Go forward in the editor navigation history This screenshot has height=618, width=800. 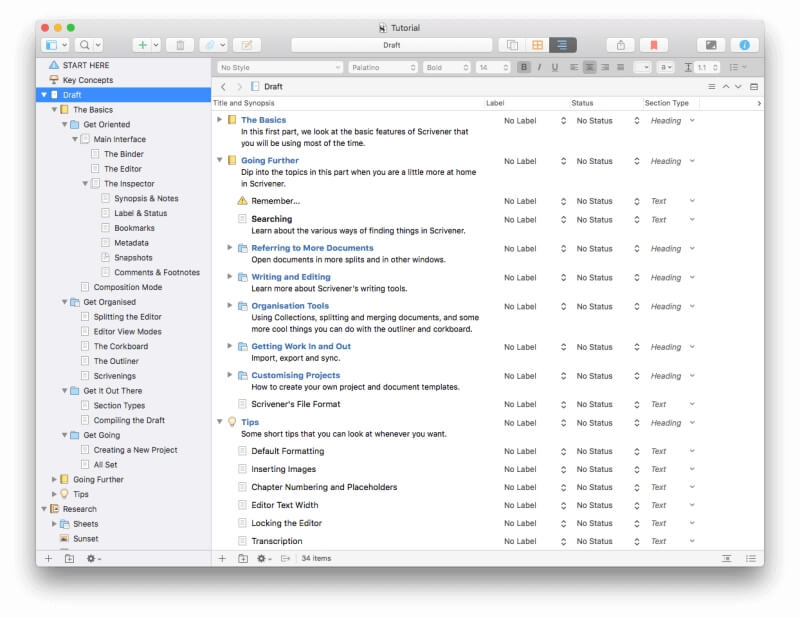(239, 87)
